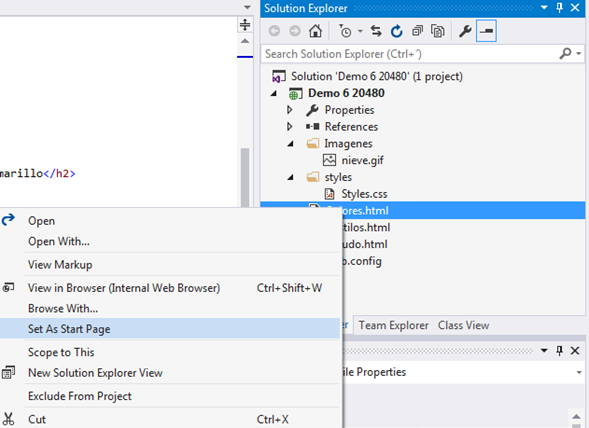The height and width of the screenshot is (428, 589).
Task: Click the editor split-view handle icon
Action: (245, 25)
